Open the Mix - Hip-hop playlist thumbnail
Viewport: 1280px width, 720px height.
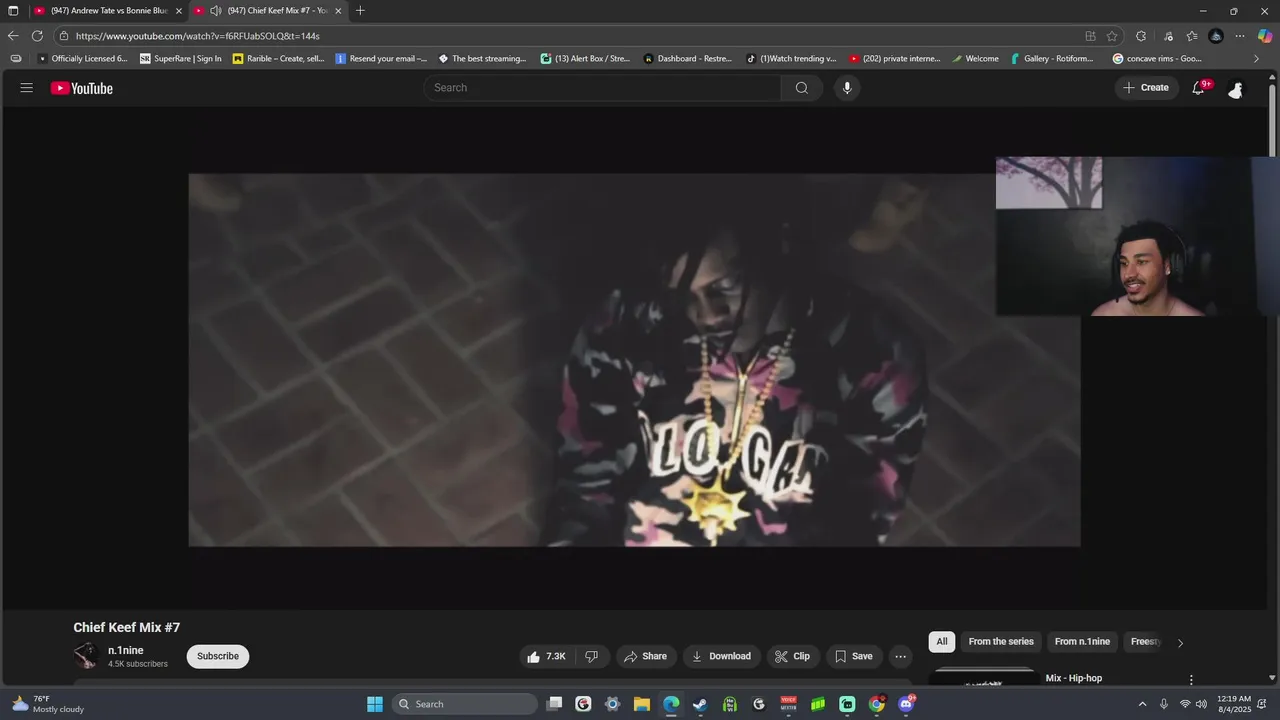(984, 678)
